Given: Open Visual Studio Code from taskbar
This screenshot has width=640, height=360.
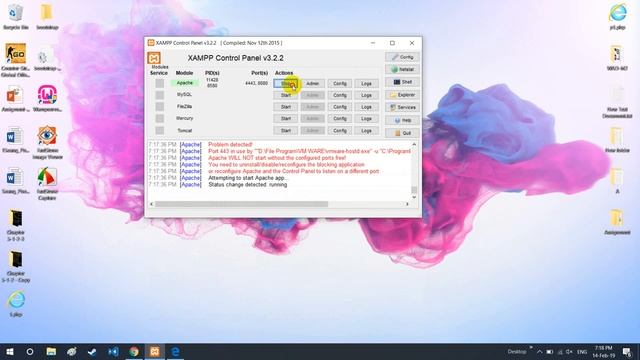Looking at the screenshot, I should (x=113, y=351).
